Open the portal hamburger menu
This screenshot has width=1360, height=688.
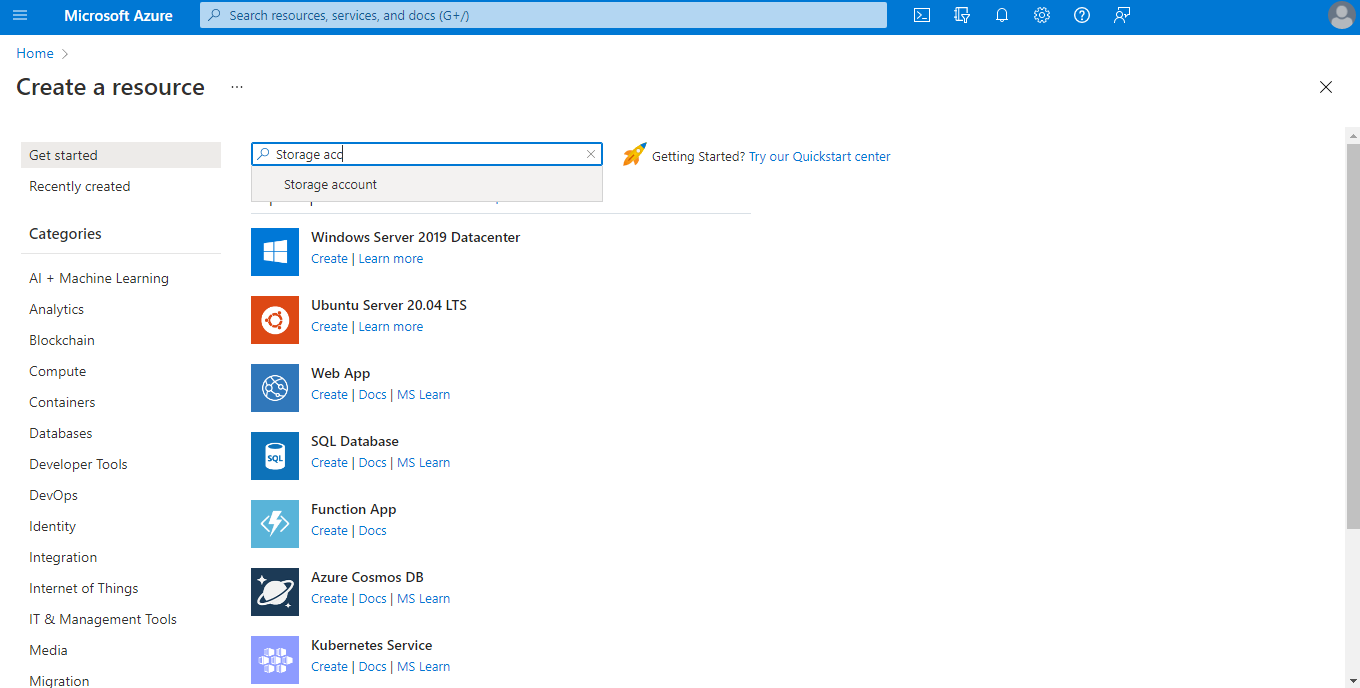(x=20, y=15)
